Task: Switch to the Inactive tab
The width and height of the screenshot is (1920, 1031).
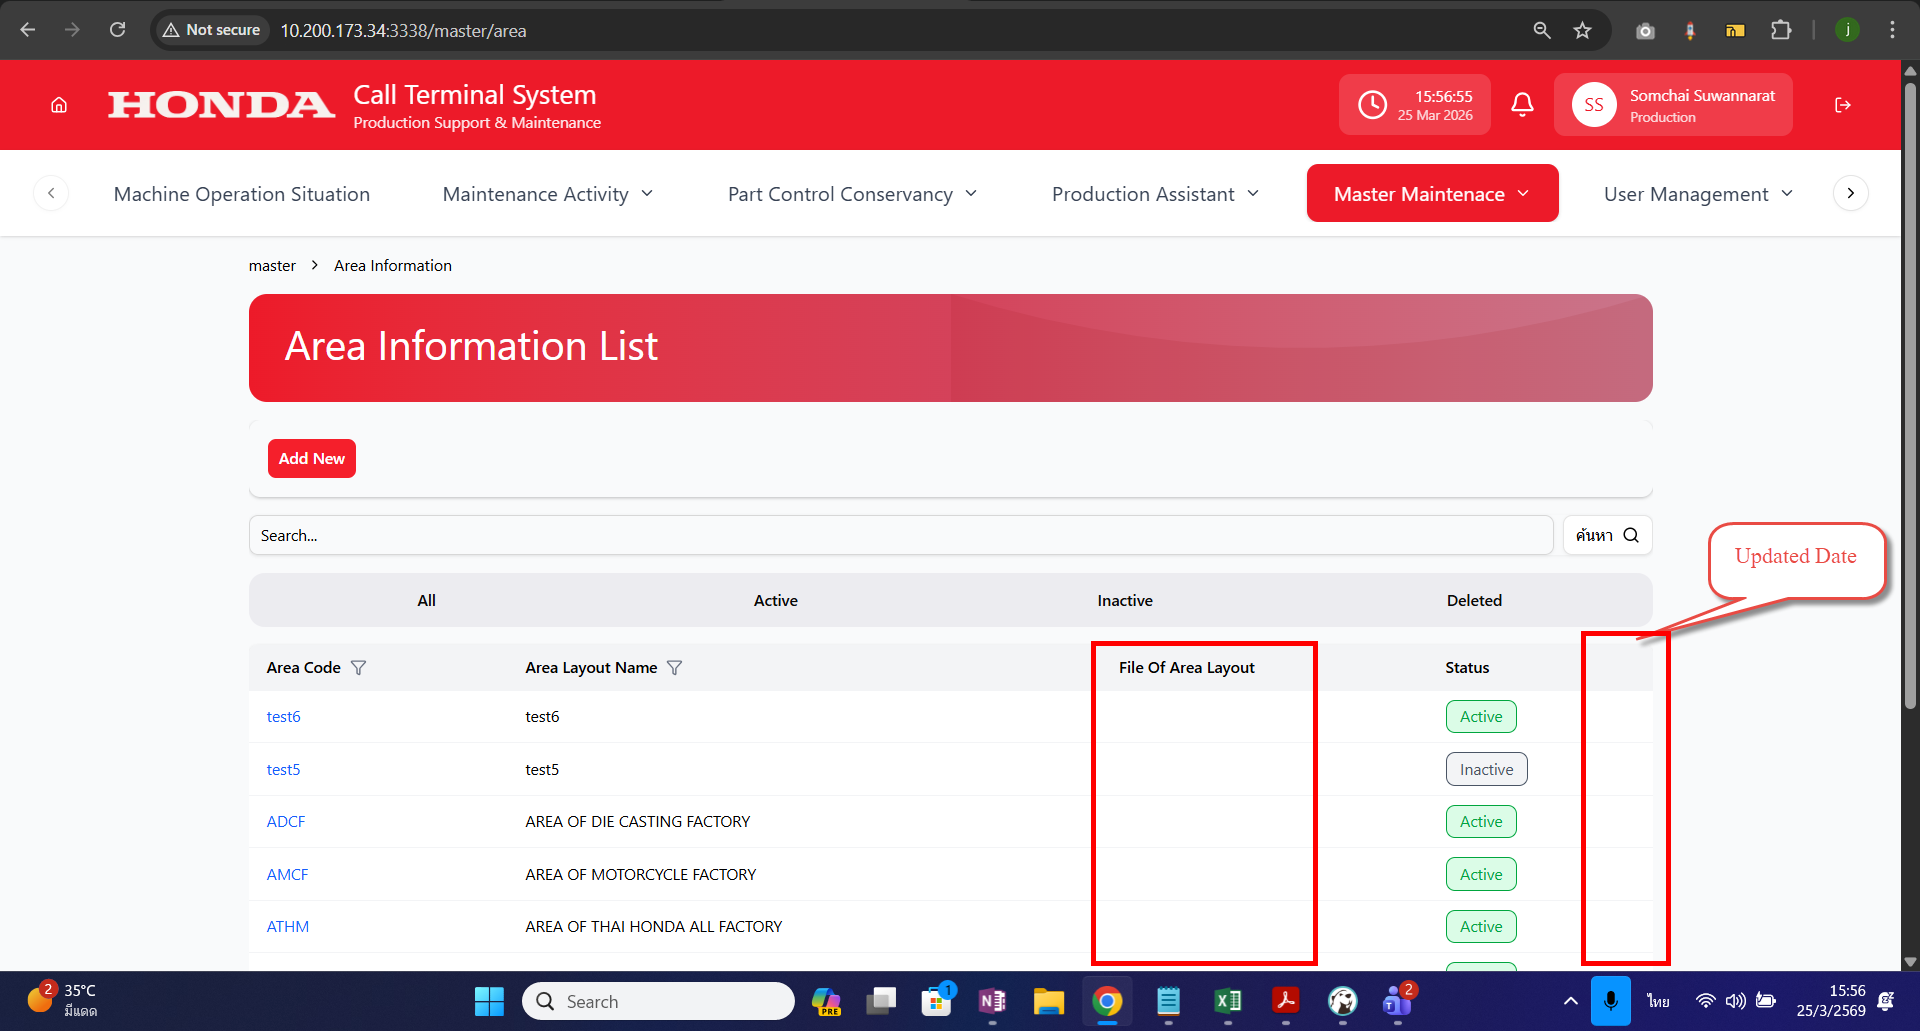Action: pos(1124,600)
